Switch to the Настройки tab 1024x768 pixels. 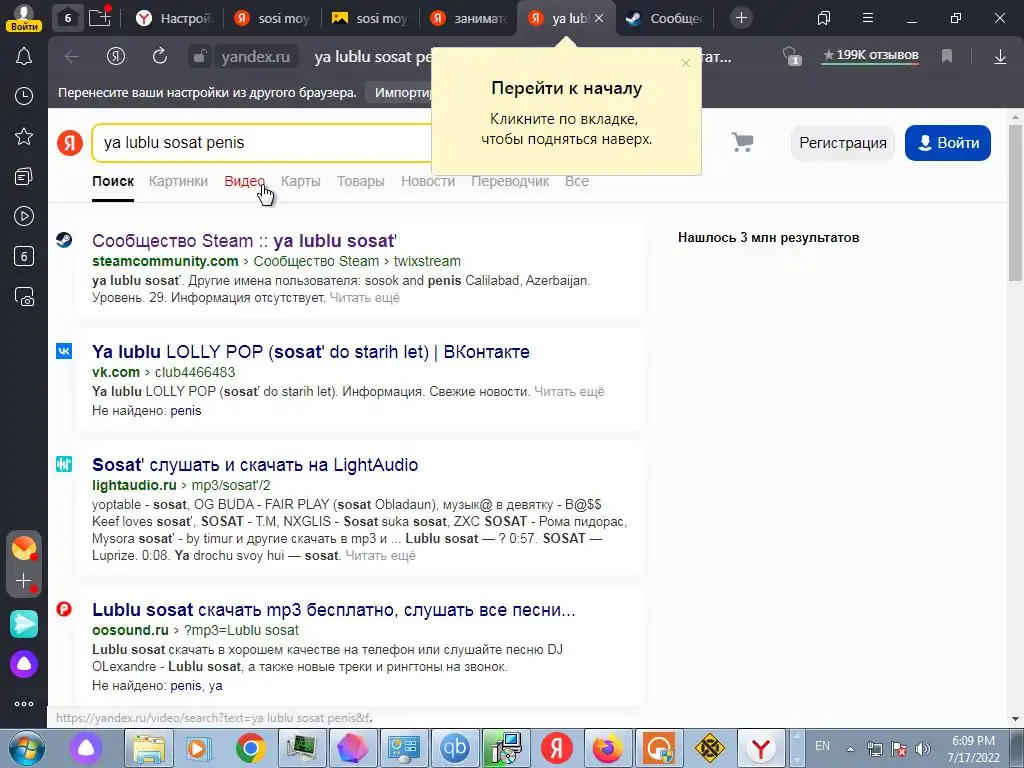(175, 18)
